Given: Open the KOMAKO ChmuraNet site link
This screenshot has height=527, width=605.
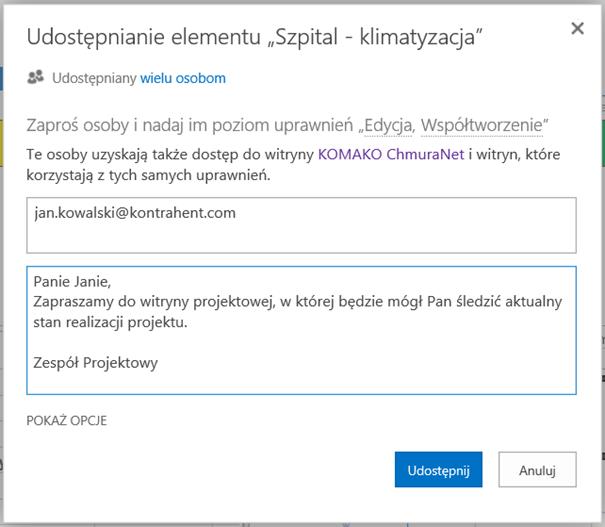Looking at the screenshot, I should click(391, 154).
